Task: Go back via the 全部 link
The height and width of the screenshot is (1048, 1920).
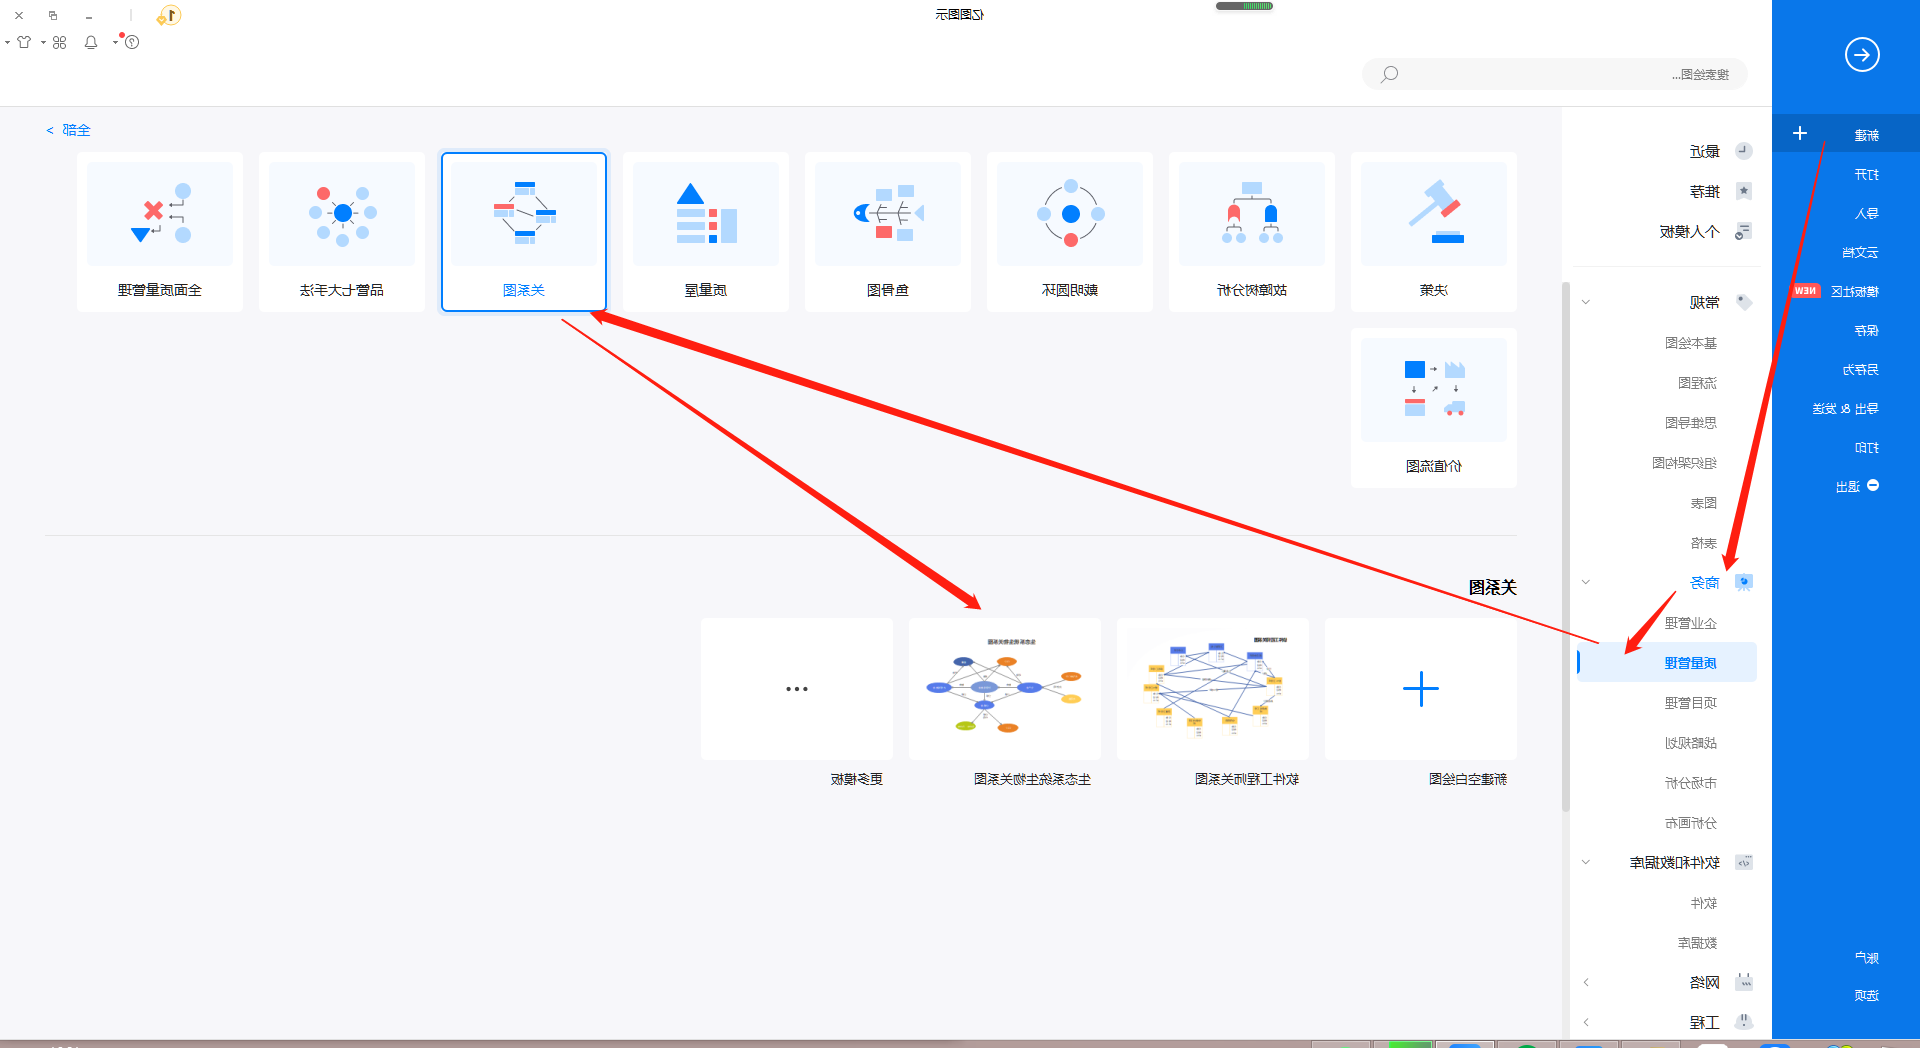Action: pyautogui.click(x=68, y=130)
